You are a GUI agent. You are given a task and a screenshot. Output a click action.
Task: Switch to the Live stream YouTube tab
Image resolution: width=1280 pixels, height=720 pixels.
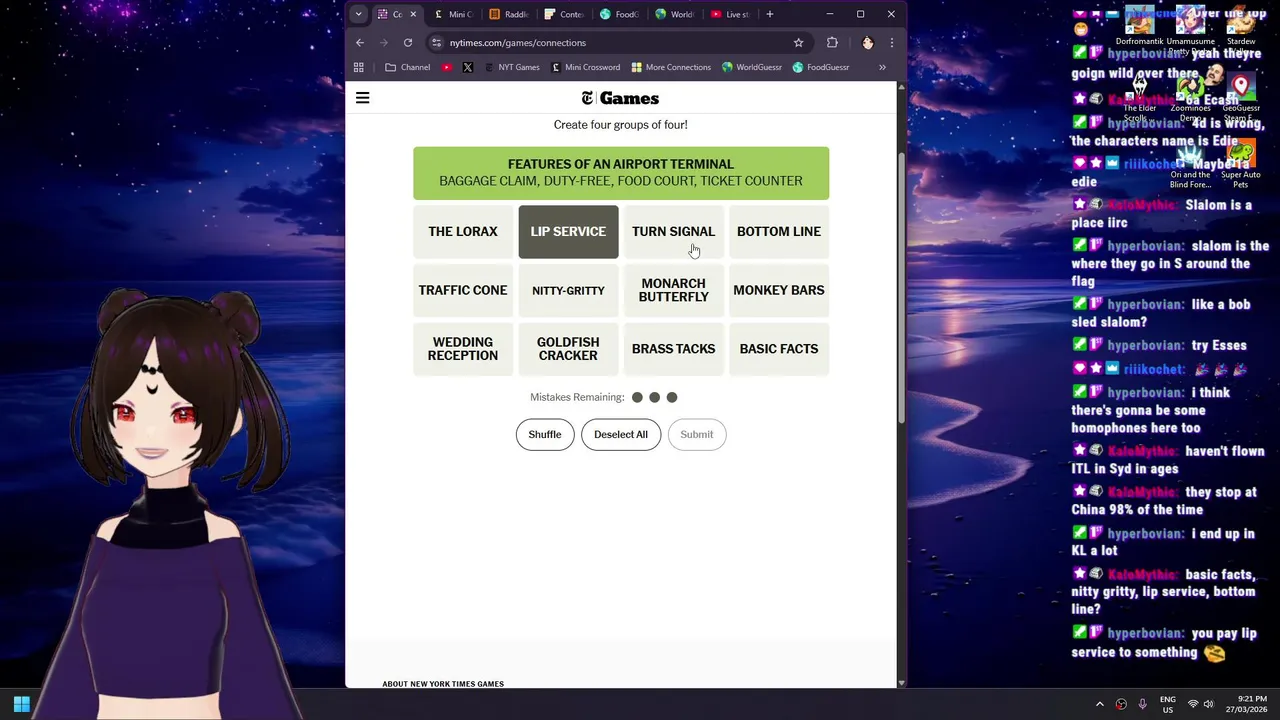(x=730, y=14)
